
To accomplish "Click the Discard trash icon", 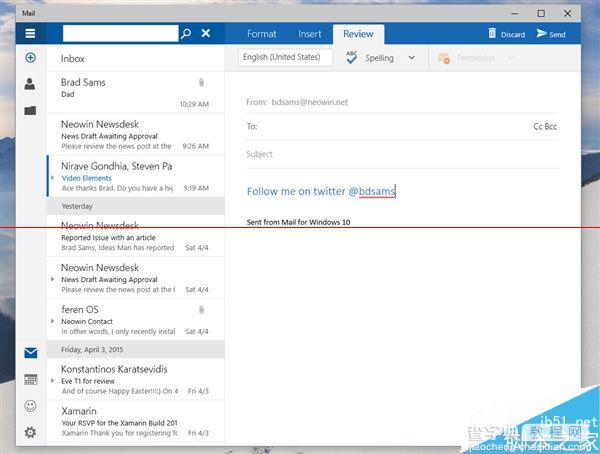I will click(x=492, y=33).
